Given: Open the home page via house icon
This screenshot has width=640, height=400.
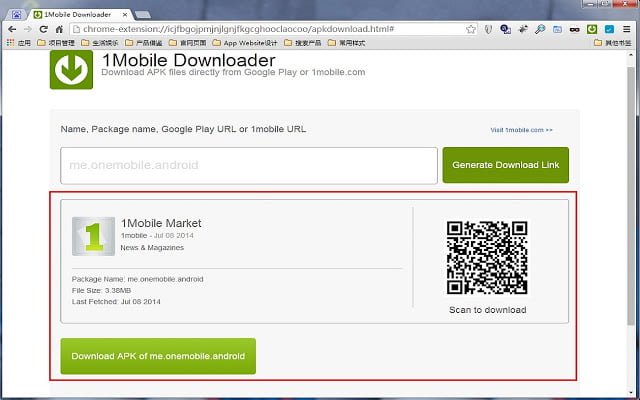Looking at the screenshot, I should [59, 29].
